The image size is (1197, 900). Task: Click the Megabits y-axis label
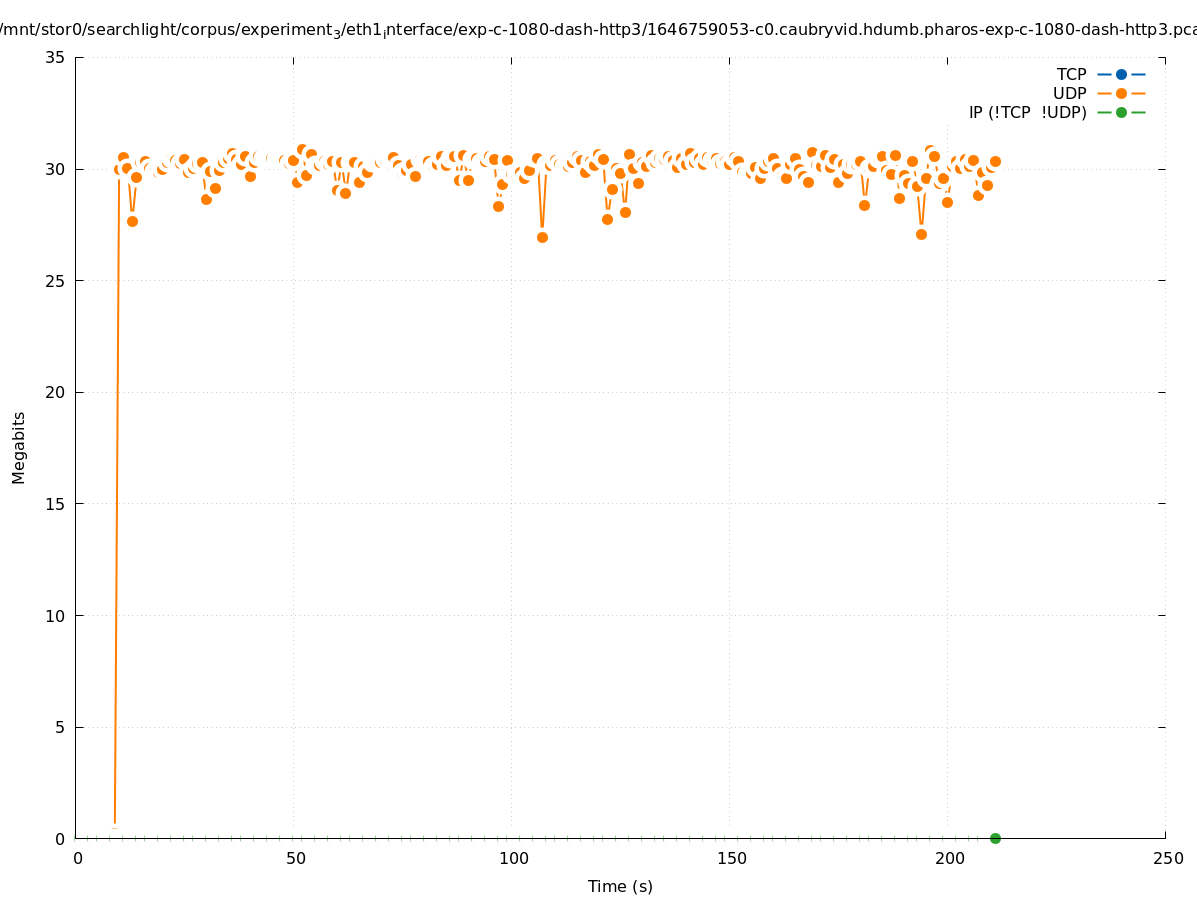coord(19,447)
